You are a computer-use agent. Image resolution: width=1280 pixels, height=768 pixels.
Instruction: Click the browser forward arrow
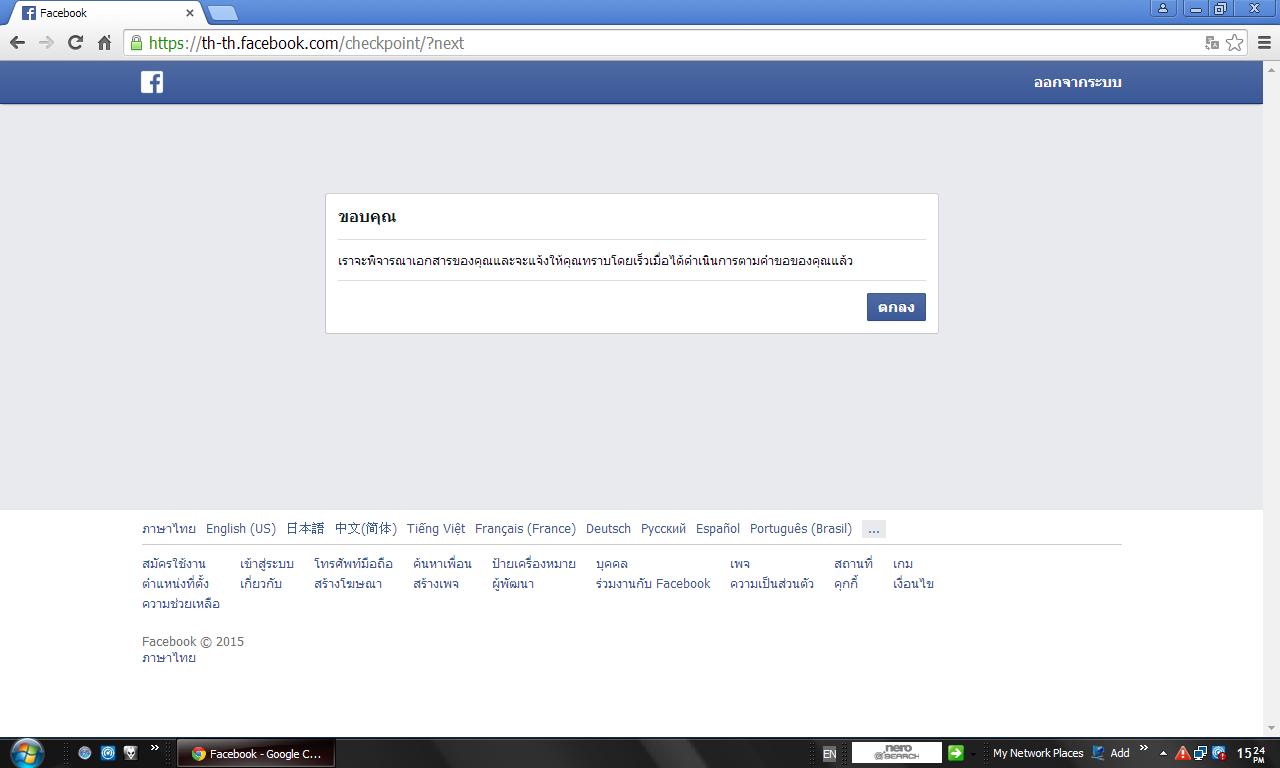click(46, 43)
